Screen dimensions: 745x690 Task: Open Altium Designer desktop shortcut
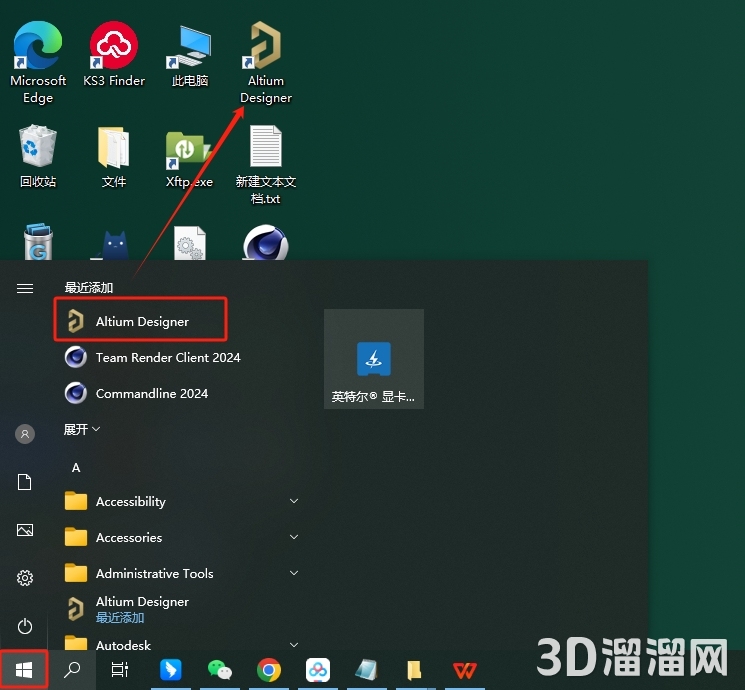coord(266,62)
